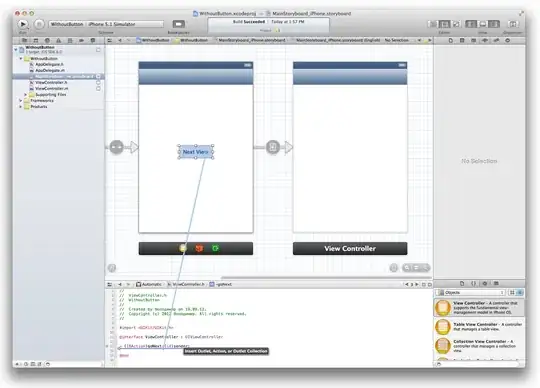Viewport: 540px width, 388px height.
Task: Click the Stop button next to Run
Action: [39, 24]
